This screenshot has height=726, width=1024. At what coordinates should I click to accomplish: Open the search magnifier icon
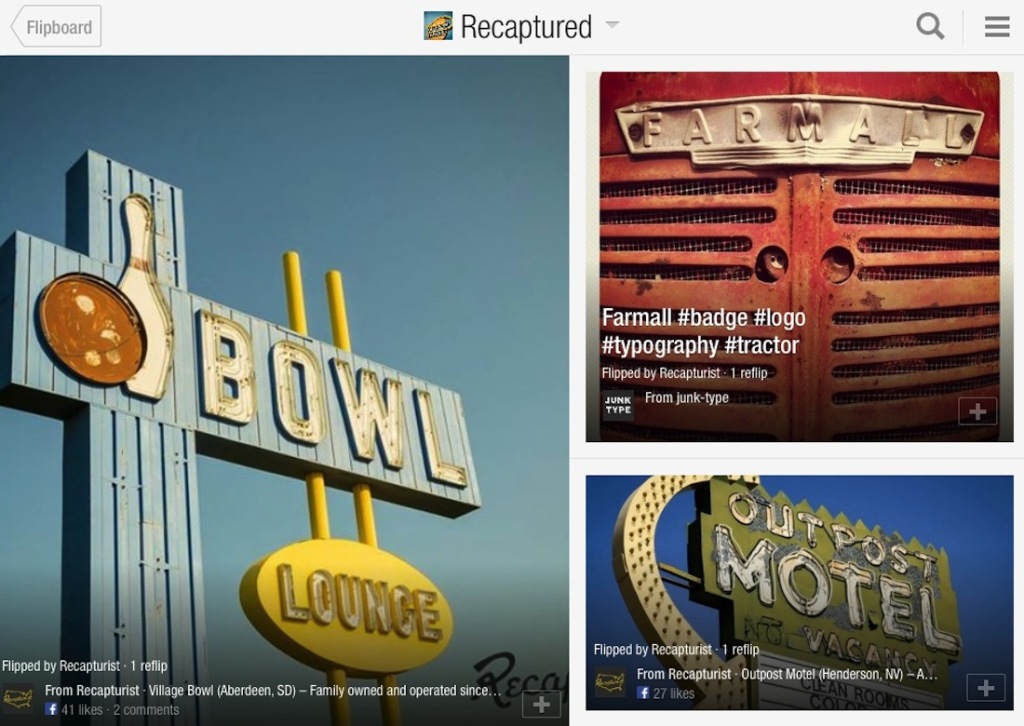tap(930, 27)
